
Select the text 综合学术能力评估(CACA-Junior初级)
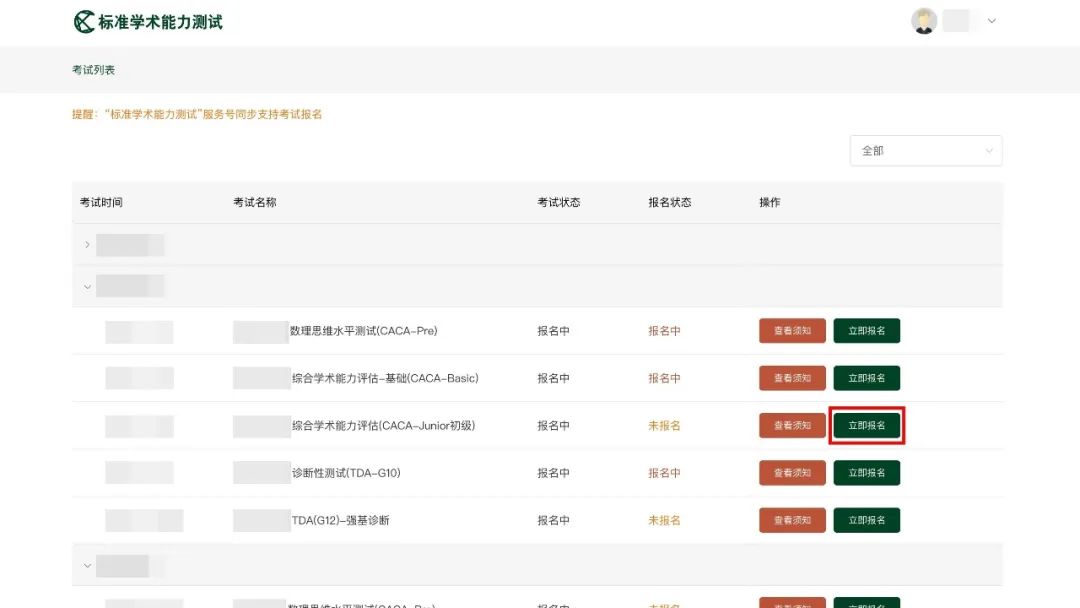pyautogui.click(x=383, y=426)
